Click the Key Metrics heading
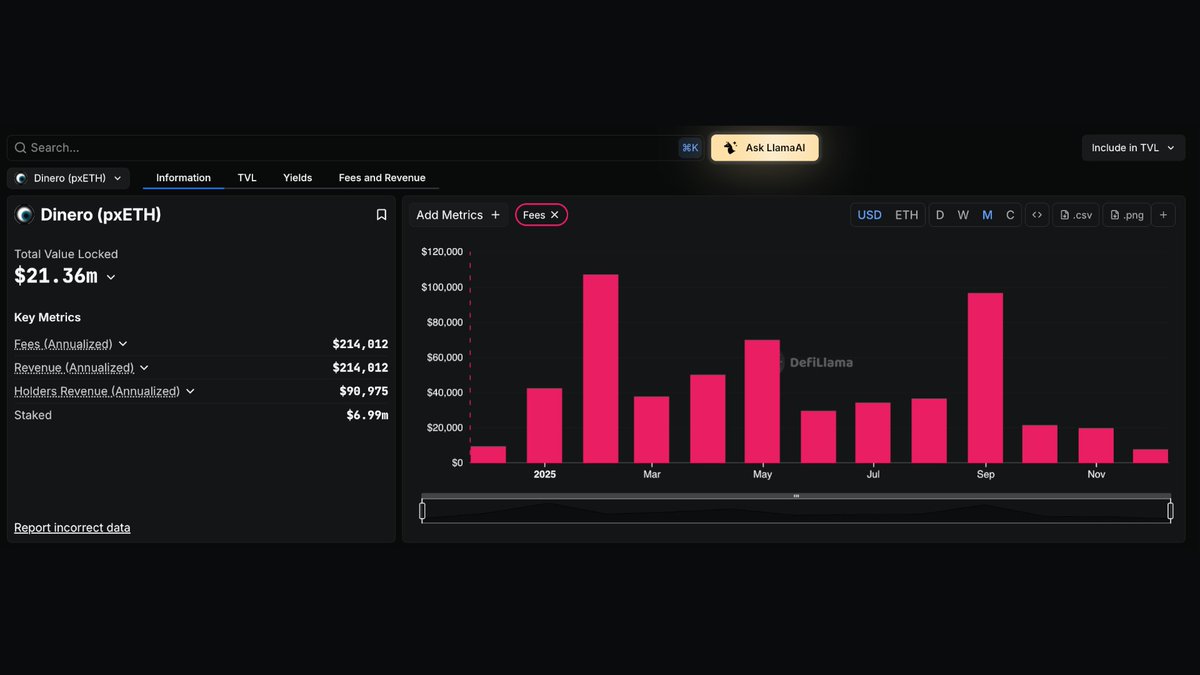The image size is (1200, 675). click(47, 317)
